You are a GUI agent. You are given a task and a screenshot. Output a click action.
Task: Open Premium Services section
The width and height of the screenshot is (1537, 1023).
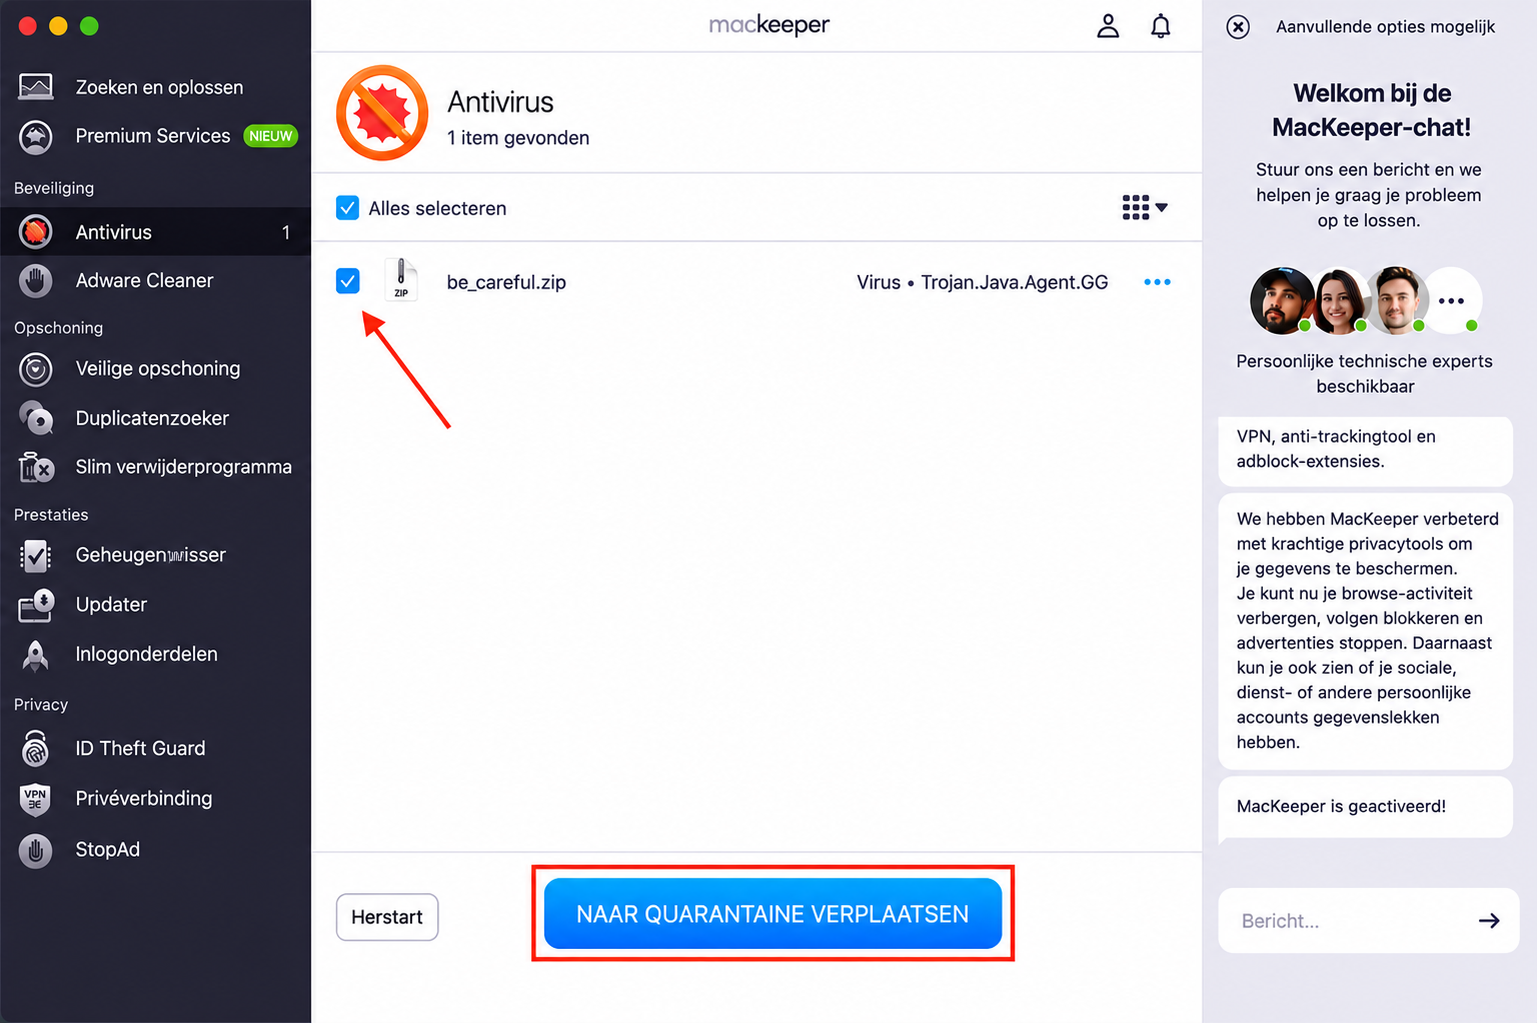point(153,136)
